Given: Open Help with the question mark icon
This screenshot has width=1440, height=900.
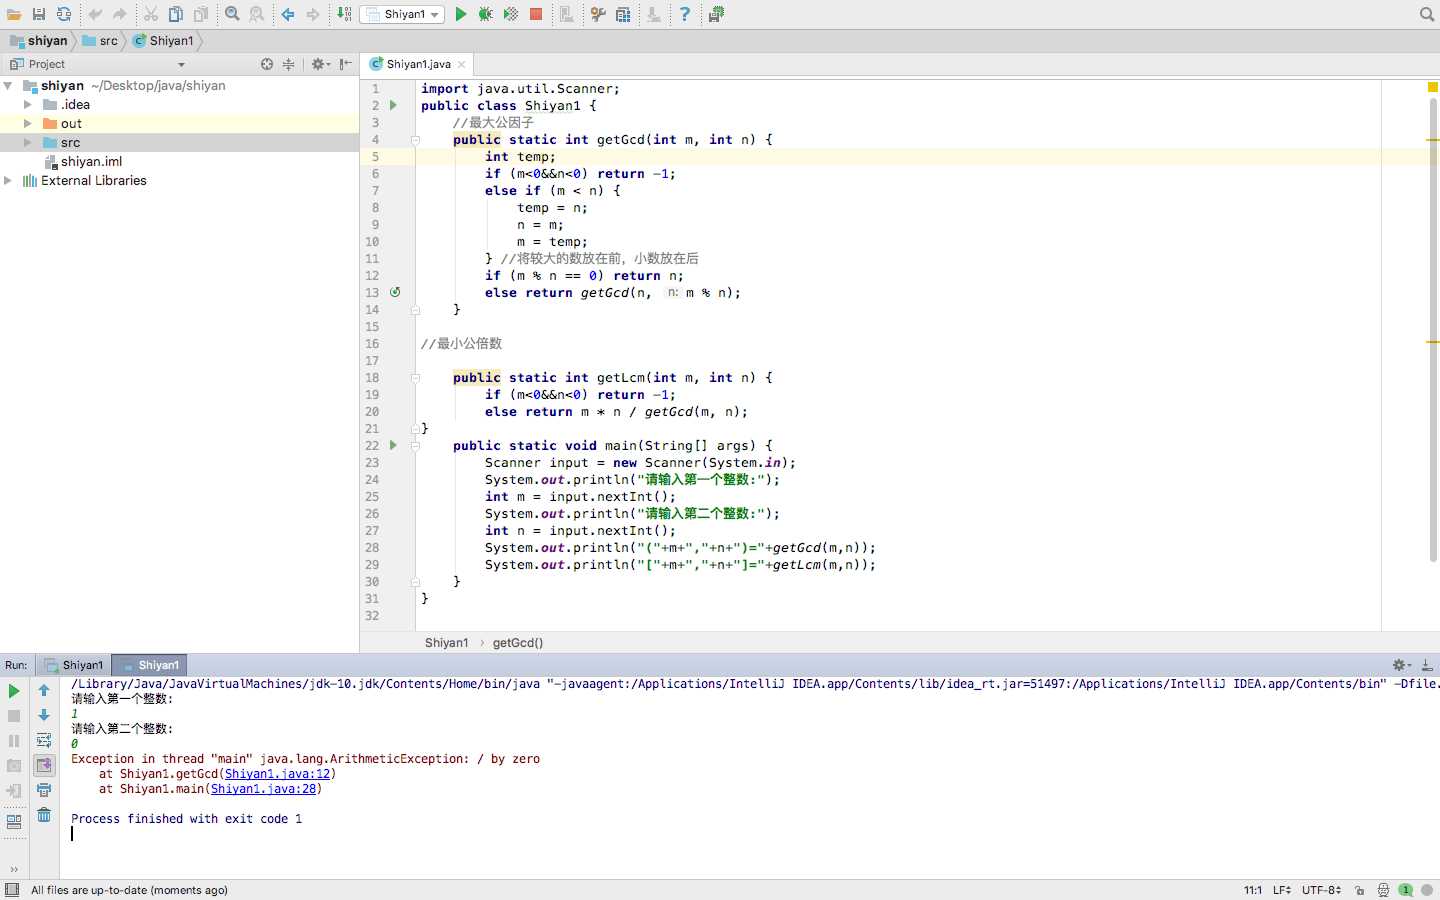Looking at the screenshot, I should (685, 14).
